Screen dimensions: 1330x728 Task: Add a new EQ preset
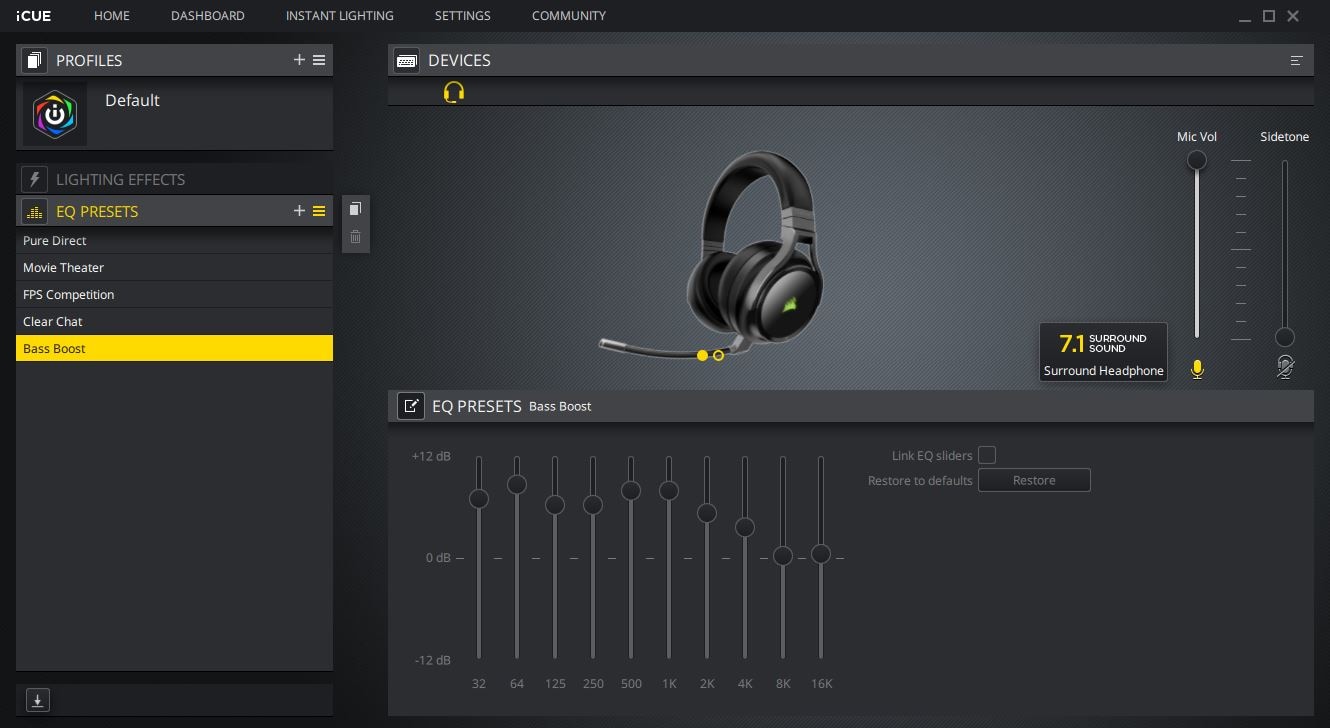299,211
